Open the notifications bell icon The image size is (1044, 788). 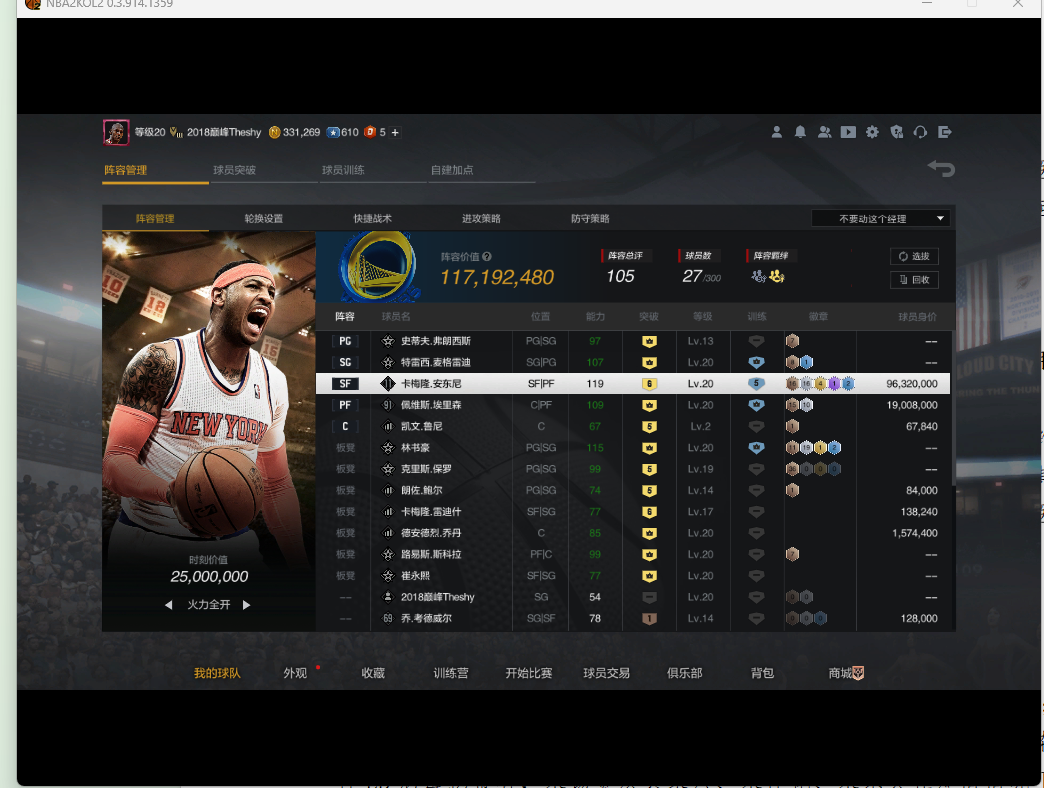click(x=800, y=132)
